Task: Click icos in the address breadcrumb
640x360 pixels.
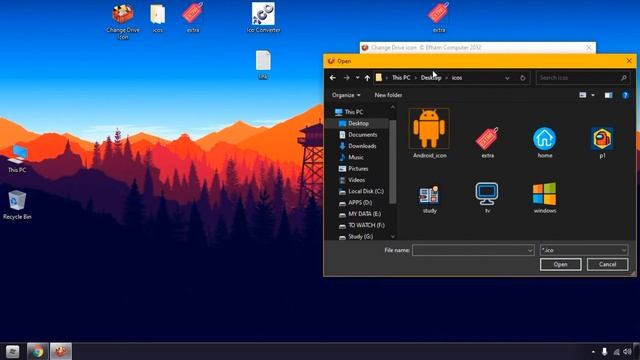Action: click(x=457, y=78)
